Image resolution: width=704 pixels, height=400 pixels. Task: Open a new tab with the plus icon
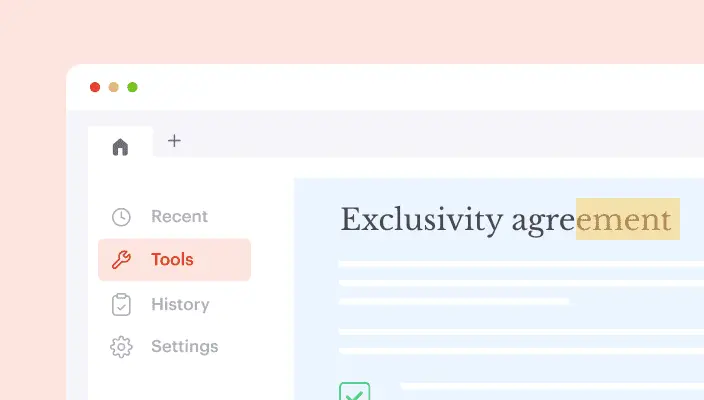click(x=174, y=141)
